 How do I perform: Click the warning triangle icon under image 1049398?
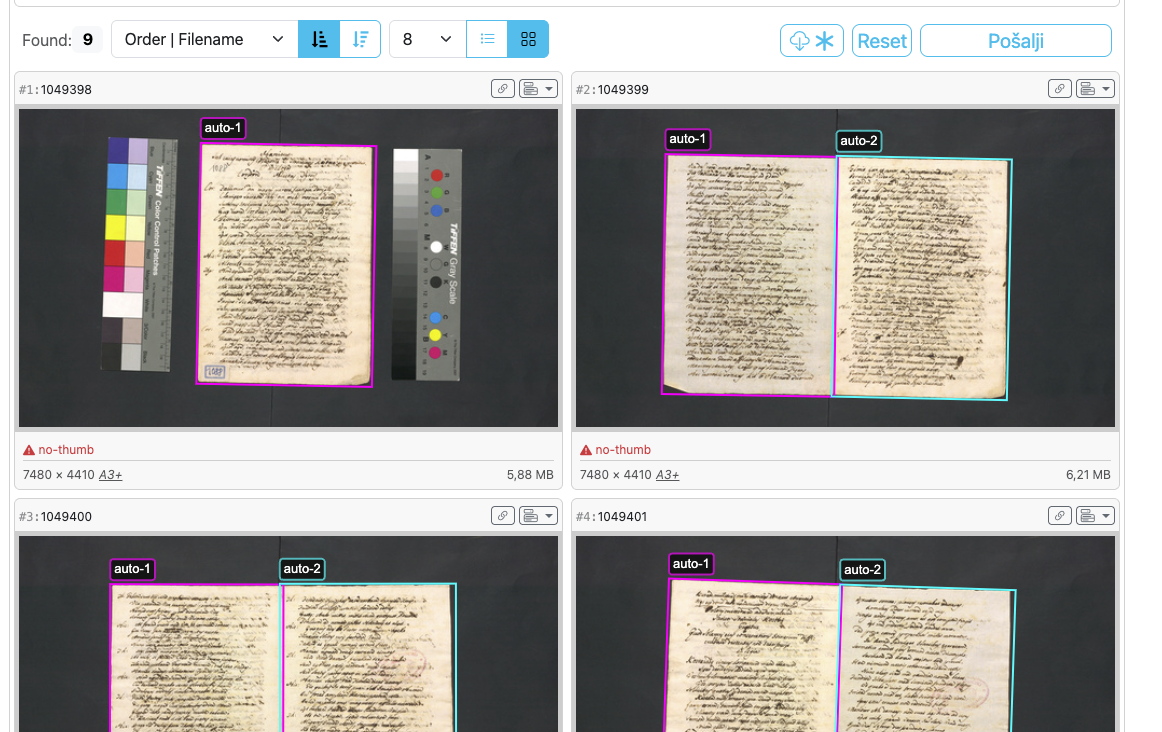click(x=29, y=450)
